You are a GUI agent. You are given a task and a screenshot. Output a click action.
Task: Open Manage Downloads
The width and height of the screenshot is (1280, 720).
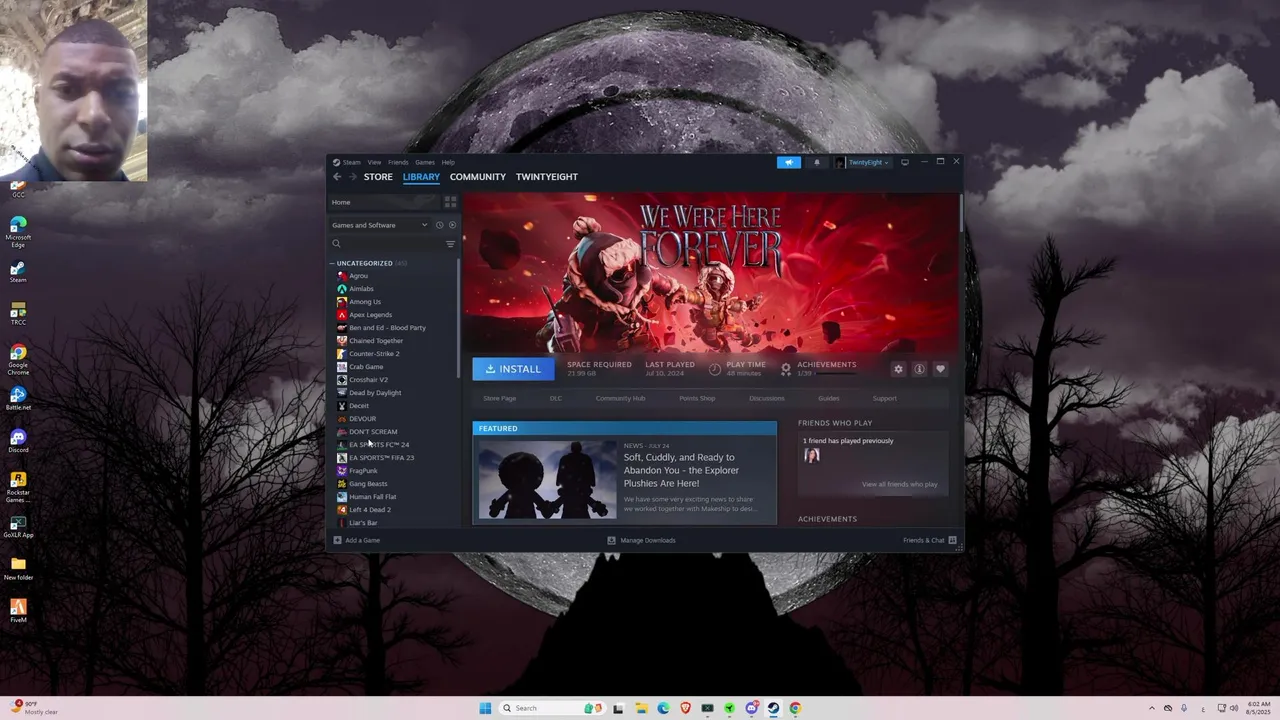pyautogui.click(x=642, y=540)
